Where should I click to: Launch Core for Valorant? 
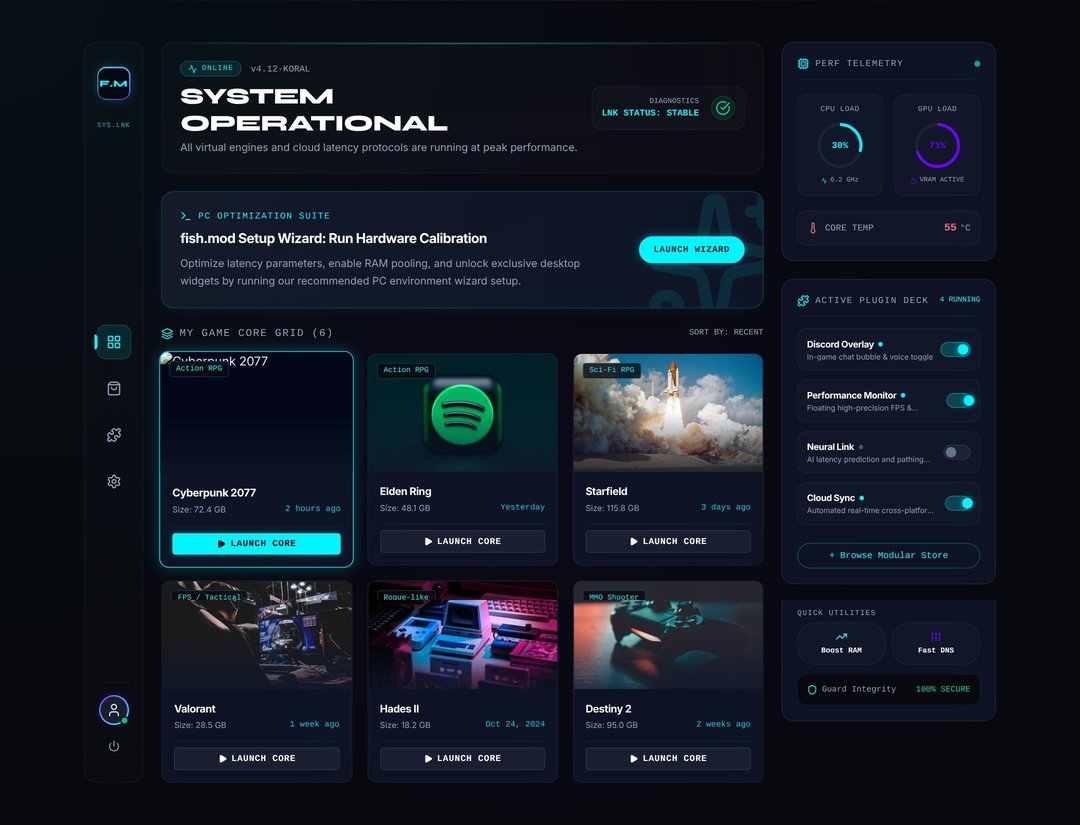coord(257,758)
